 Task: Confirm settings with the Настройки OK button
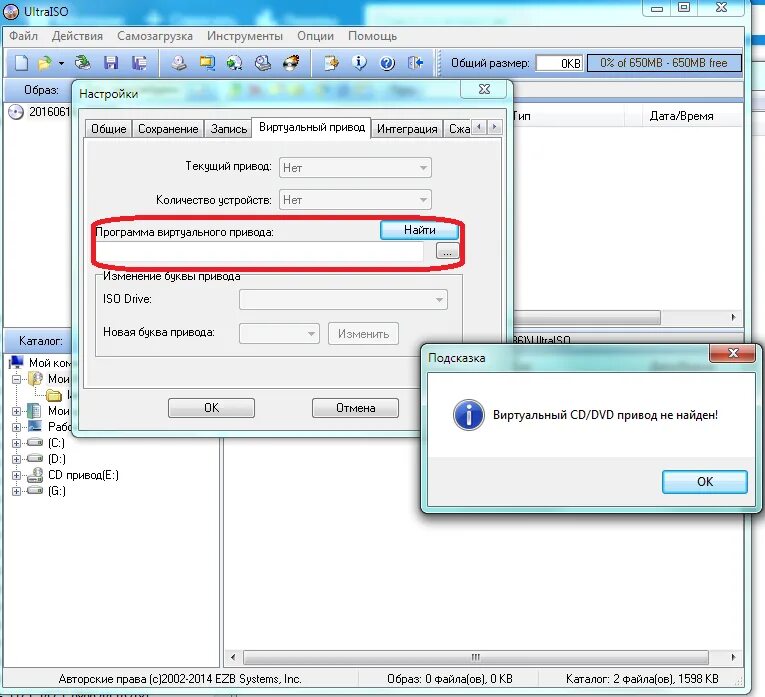pyautogui.click(x=211, y=408)
